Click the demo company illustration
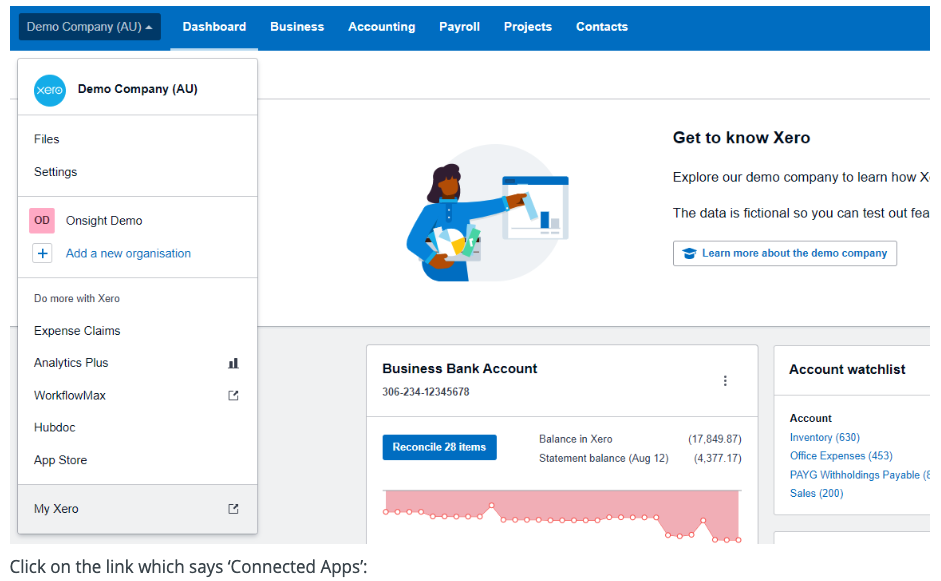941x581 pixels. (x=487, y=213)
